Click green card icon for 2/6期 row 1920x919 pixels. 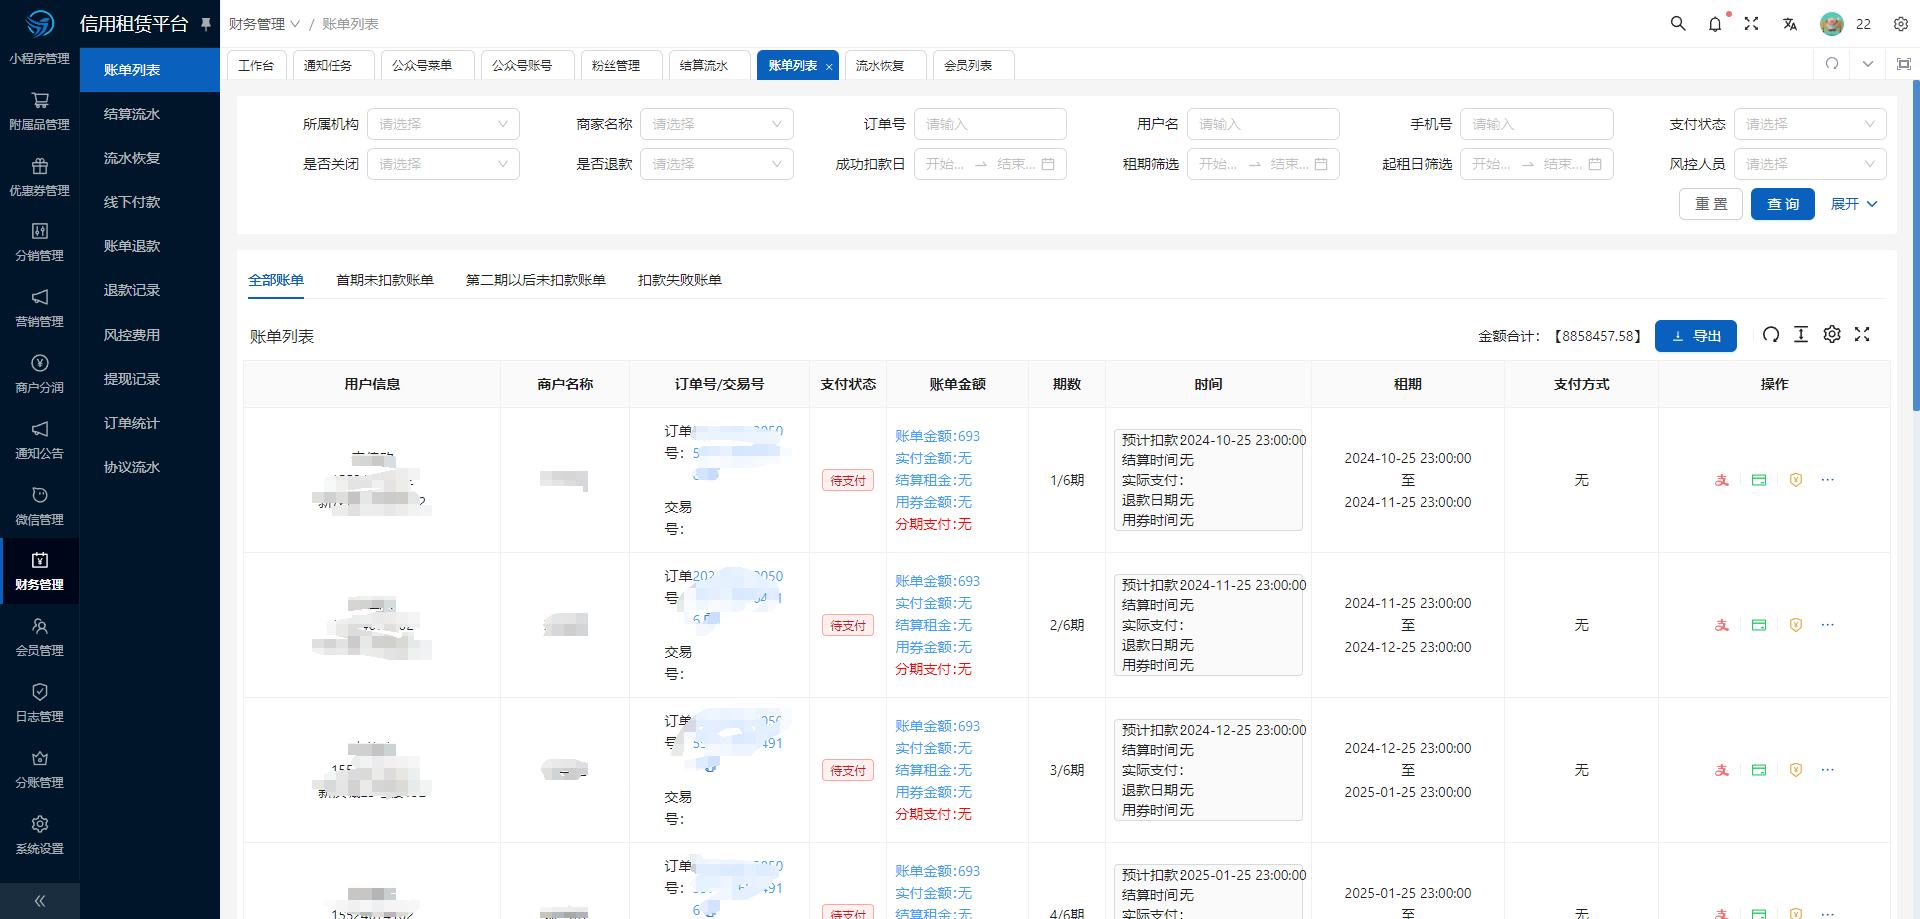(1759, 625)
